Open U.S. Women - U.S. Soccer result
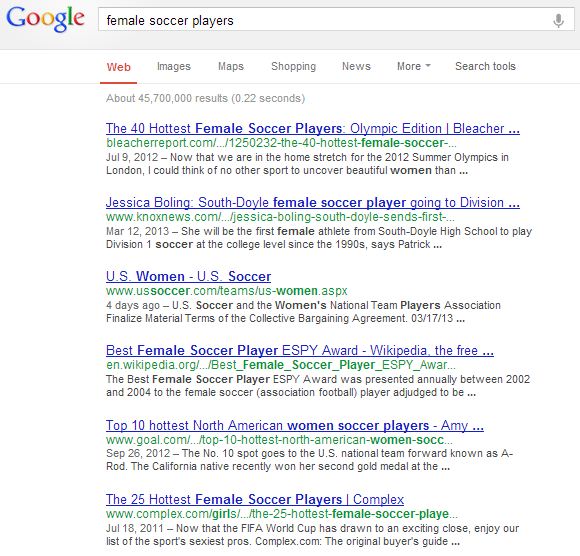Viewport: 580px width, 556px height. [188, 276]
